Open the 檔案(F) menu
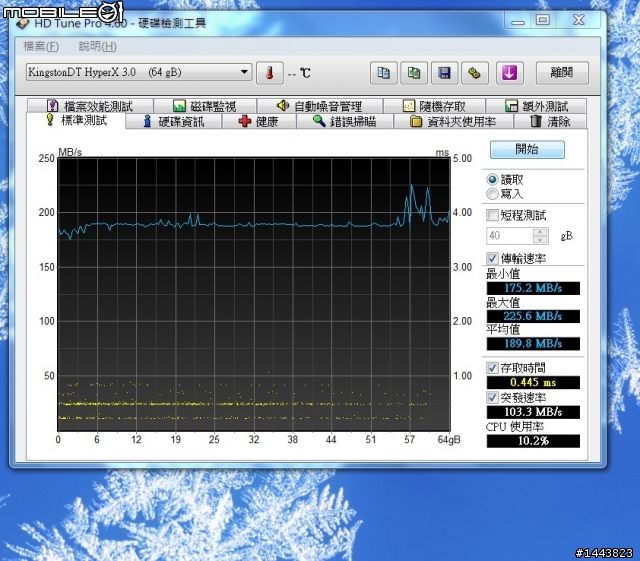 pos(41,47)
